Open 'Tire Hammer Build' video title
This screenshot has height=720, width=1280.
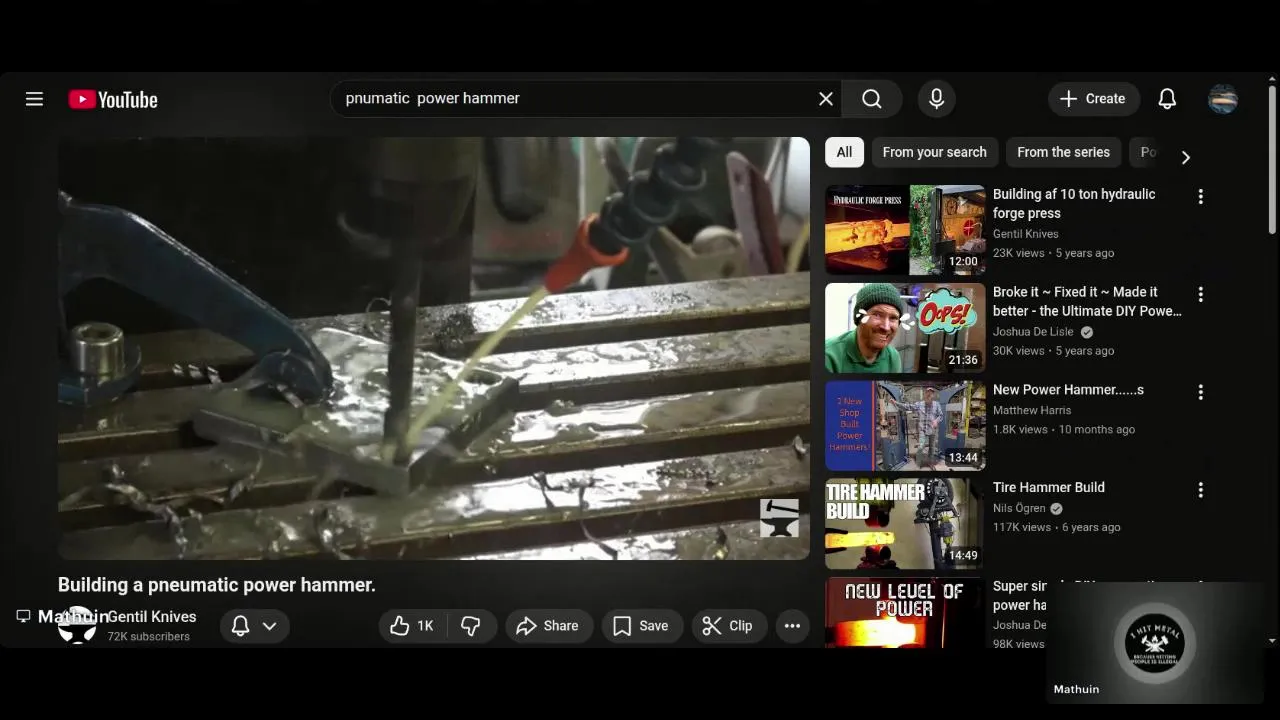coord(1049,488)
